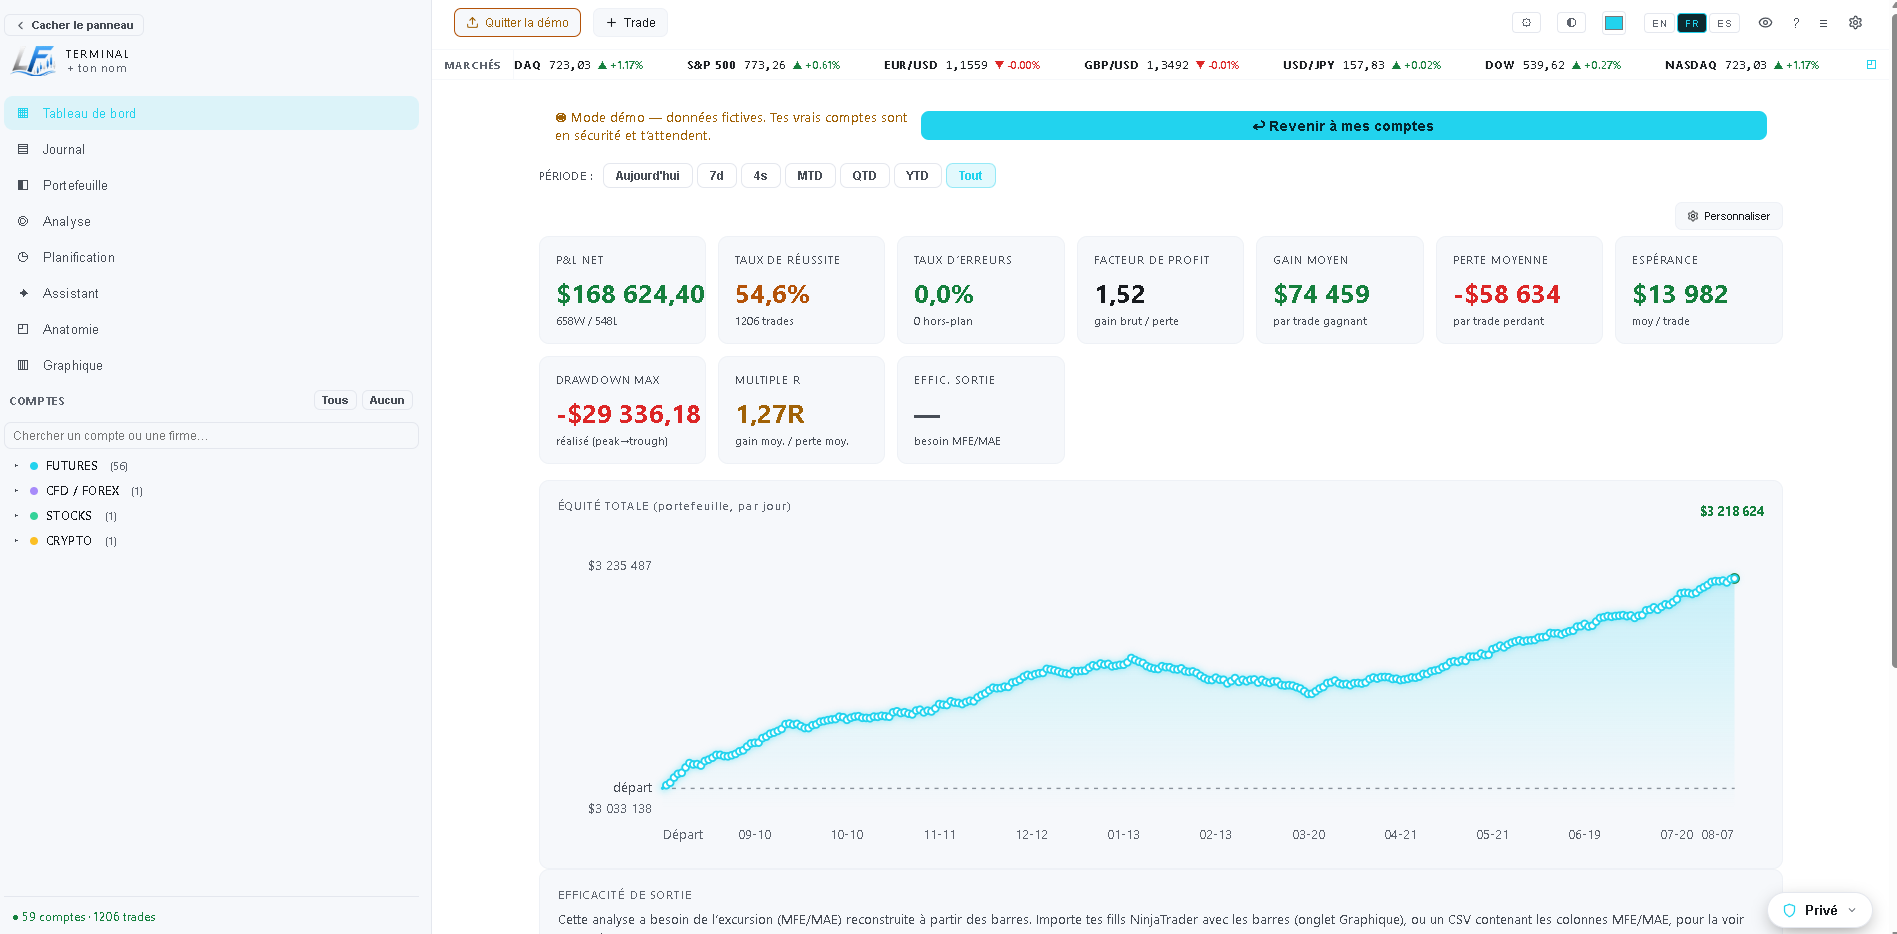Click the Perte moyenne value -$58 634
Screen dimensions: 1897x934
tap(1506, 294)
